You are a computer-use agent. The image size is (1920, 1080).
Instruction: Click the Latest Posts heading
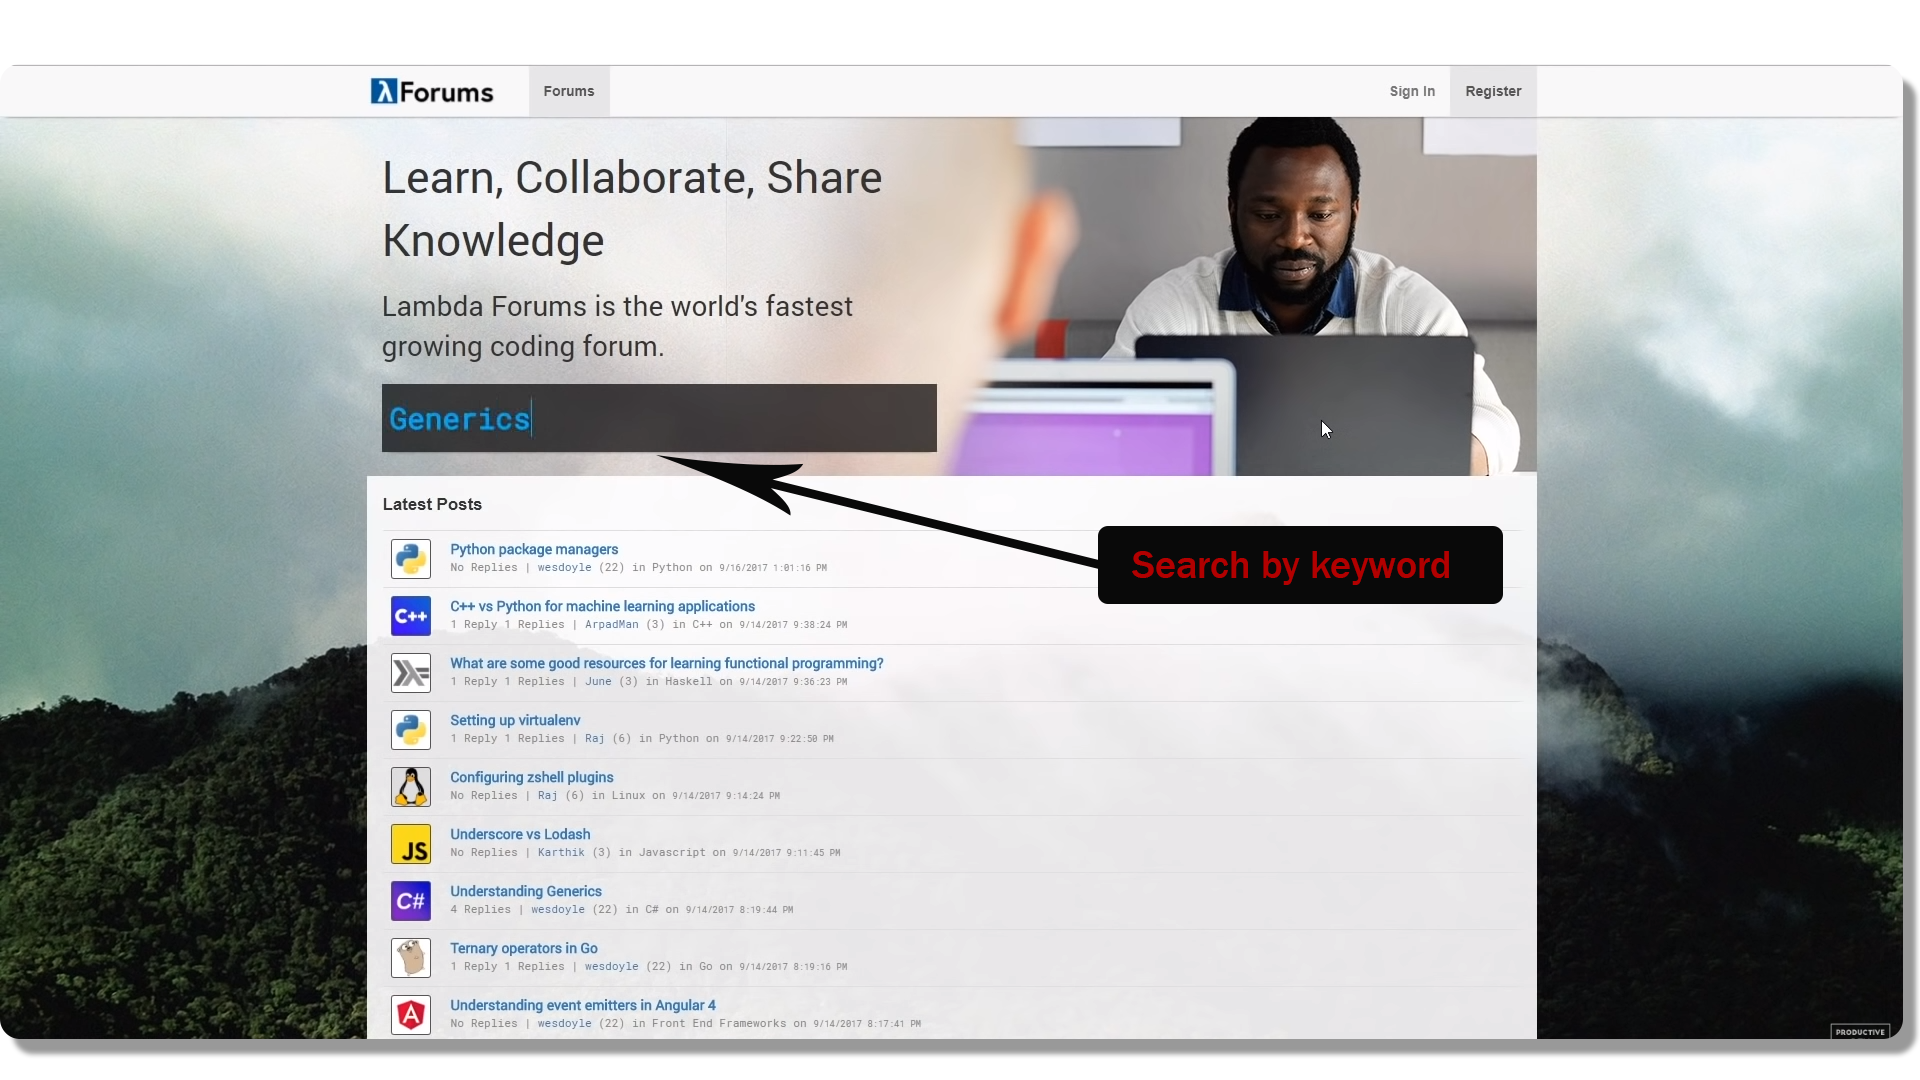pos(432,504)
